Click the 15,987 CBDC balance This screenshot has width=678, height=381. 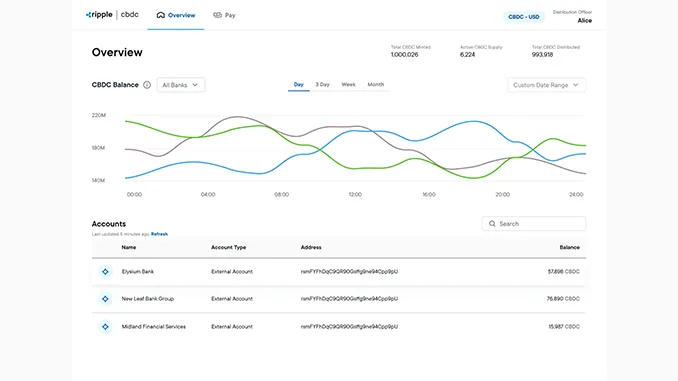point(564,327)
